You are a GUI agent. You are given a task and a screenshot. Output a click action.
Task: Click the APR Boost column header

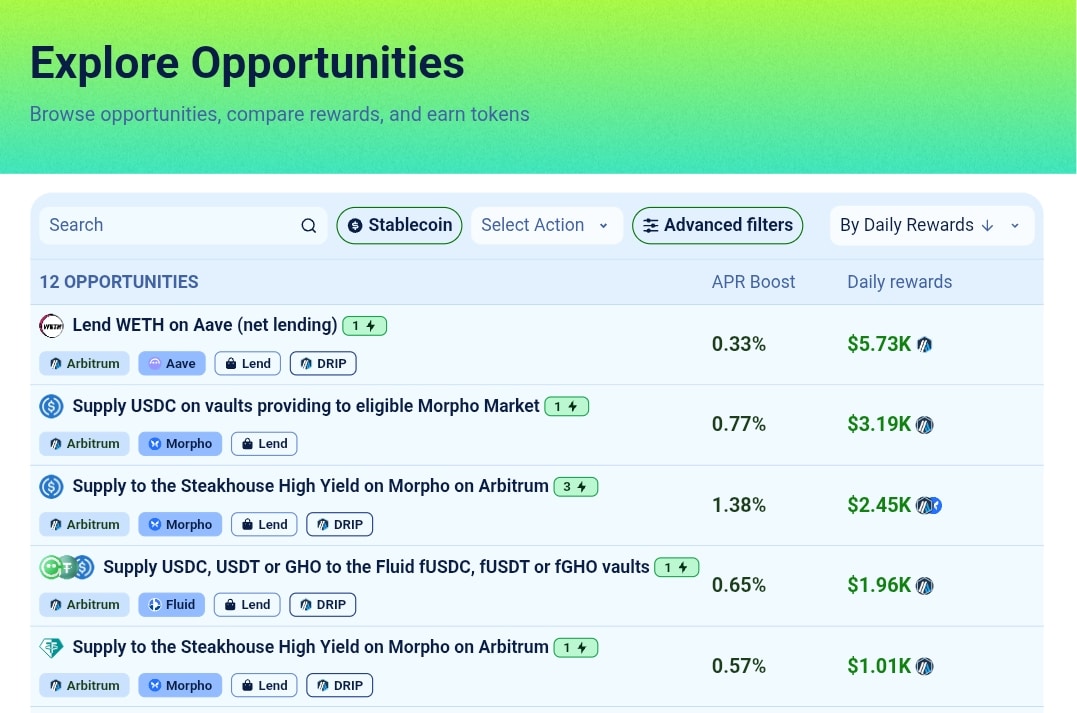[x=753, y=282]
